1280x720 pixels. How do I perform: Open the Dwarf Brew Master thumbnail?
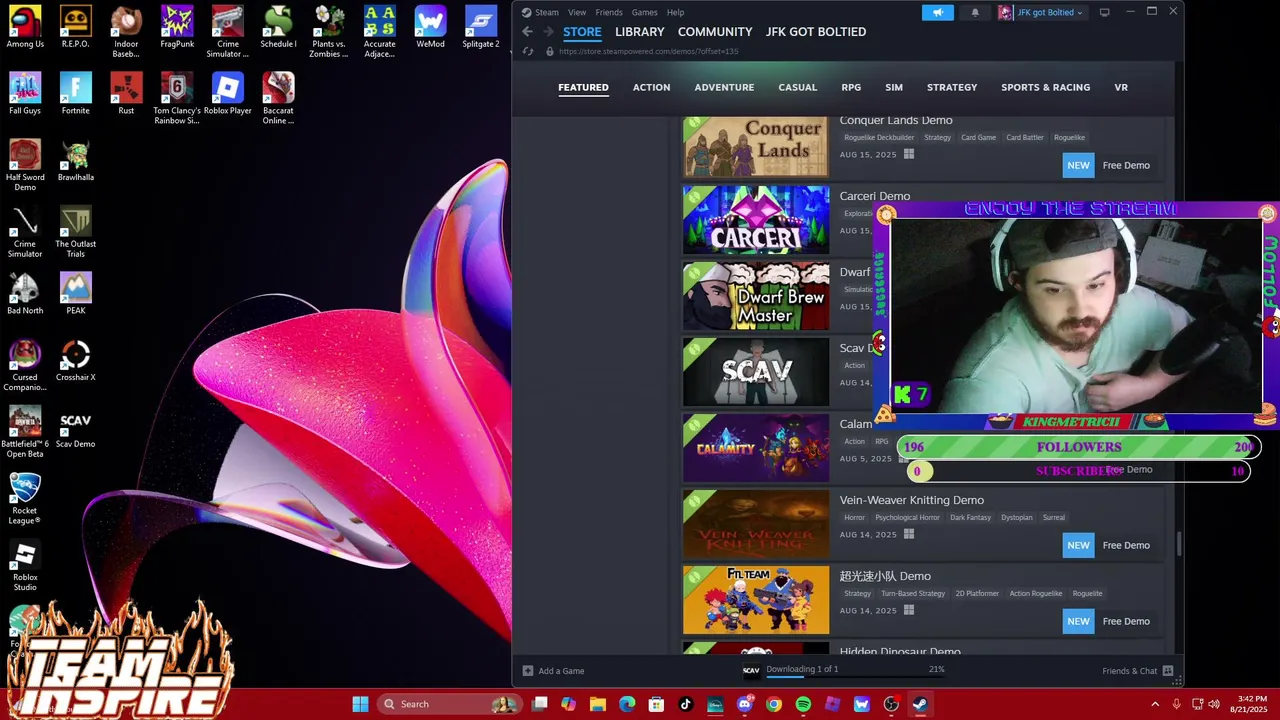pyautogui.click(x=756, y=296)
